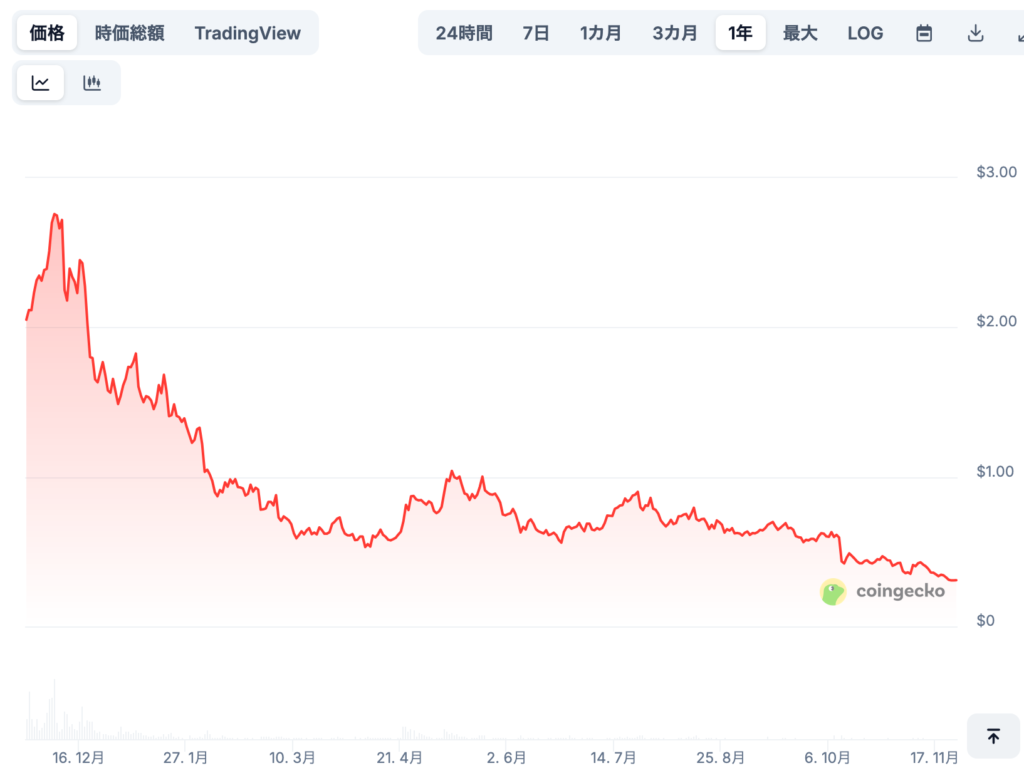This screenshot has height=783, width=1024.
Task: Select the 24時間 time range
Action: pos(463,32)
